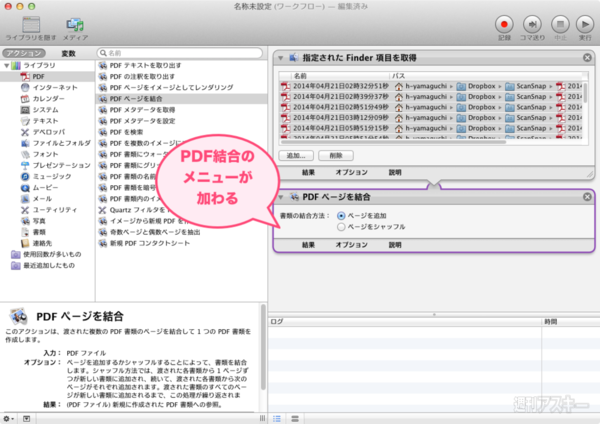This screenshot has height=424, width=600.
Task: Select the 書類 category icon
Action: point(25,232)
